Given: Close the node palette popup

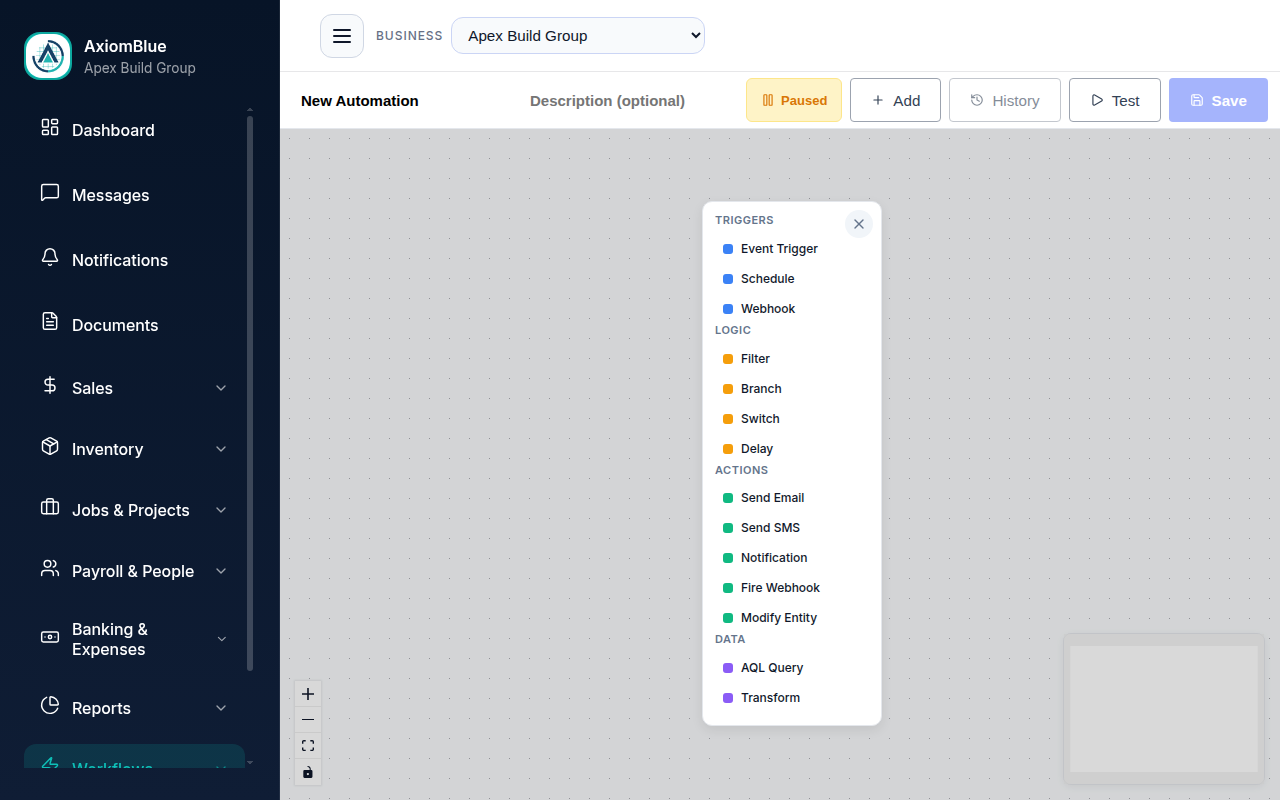Looking at the screenshot, I should pyautogui.click(x=859, y=224).
